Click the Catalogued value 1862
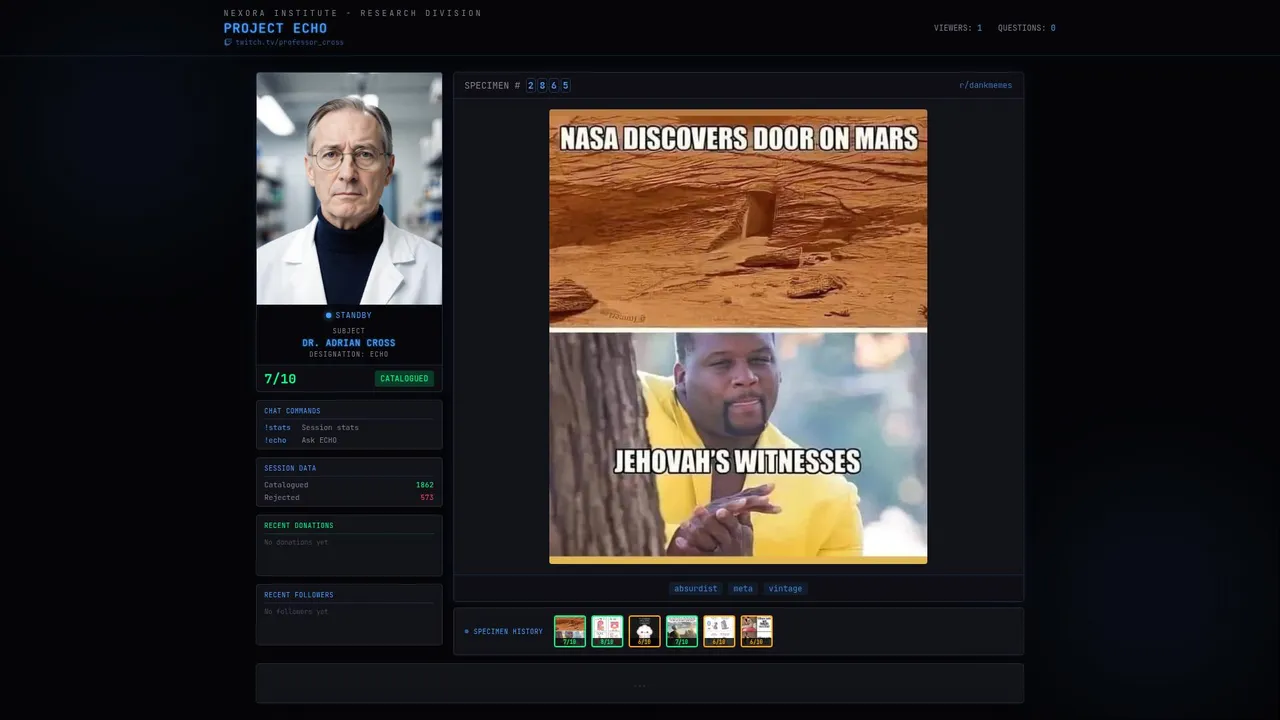Image resolution: width=1280 pixels, height=720 pixels. coord(425,485)
